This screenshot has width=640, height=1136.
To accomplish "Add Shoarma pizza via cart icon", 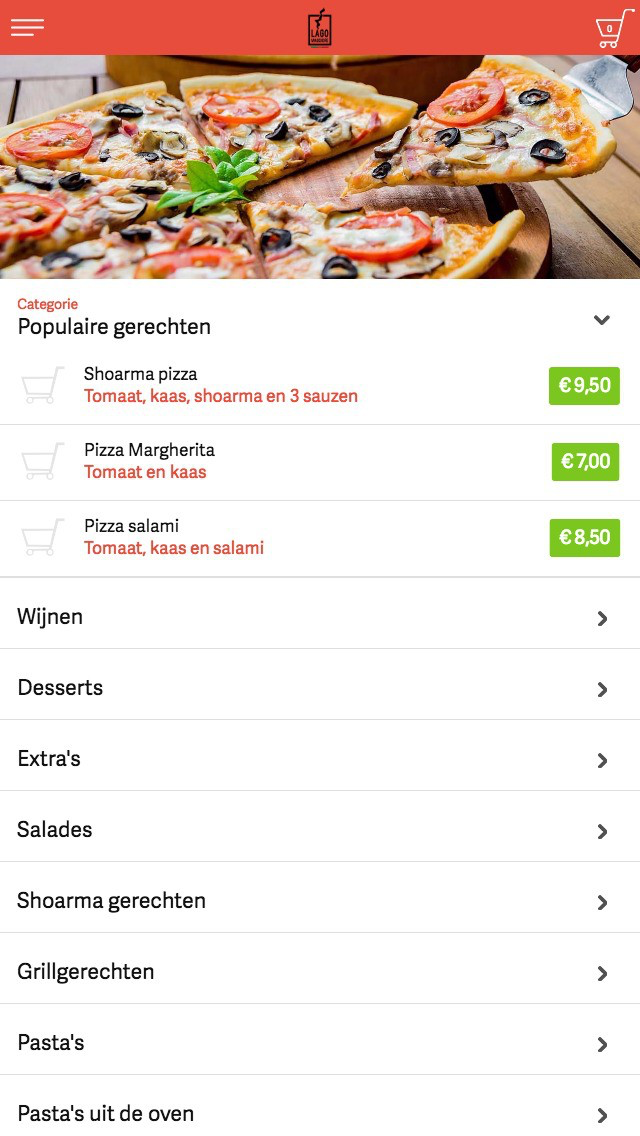I will [x=43, y=386].
